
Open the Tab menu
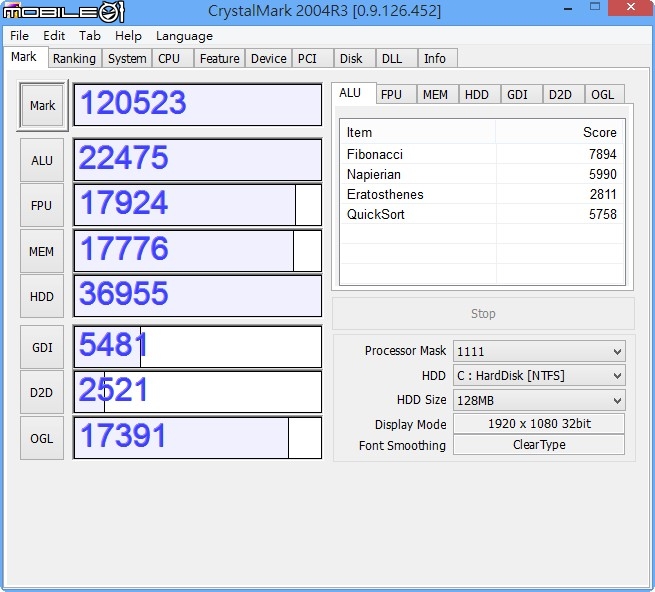coord(90,36)
